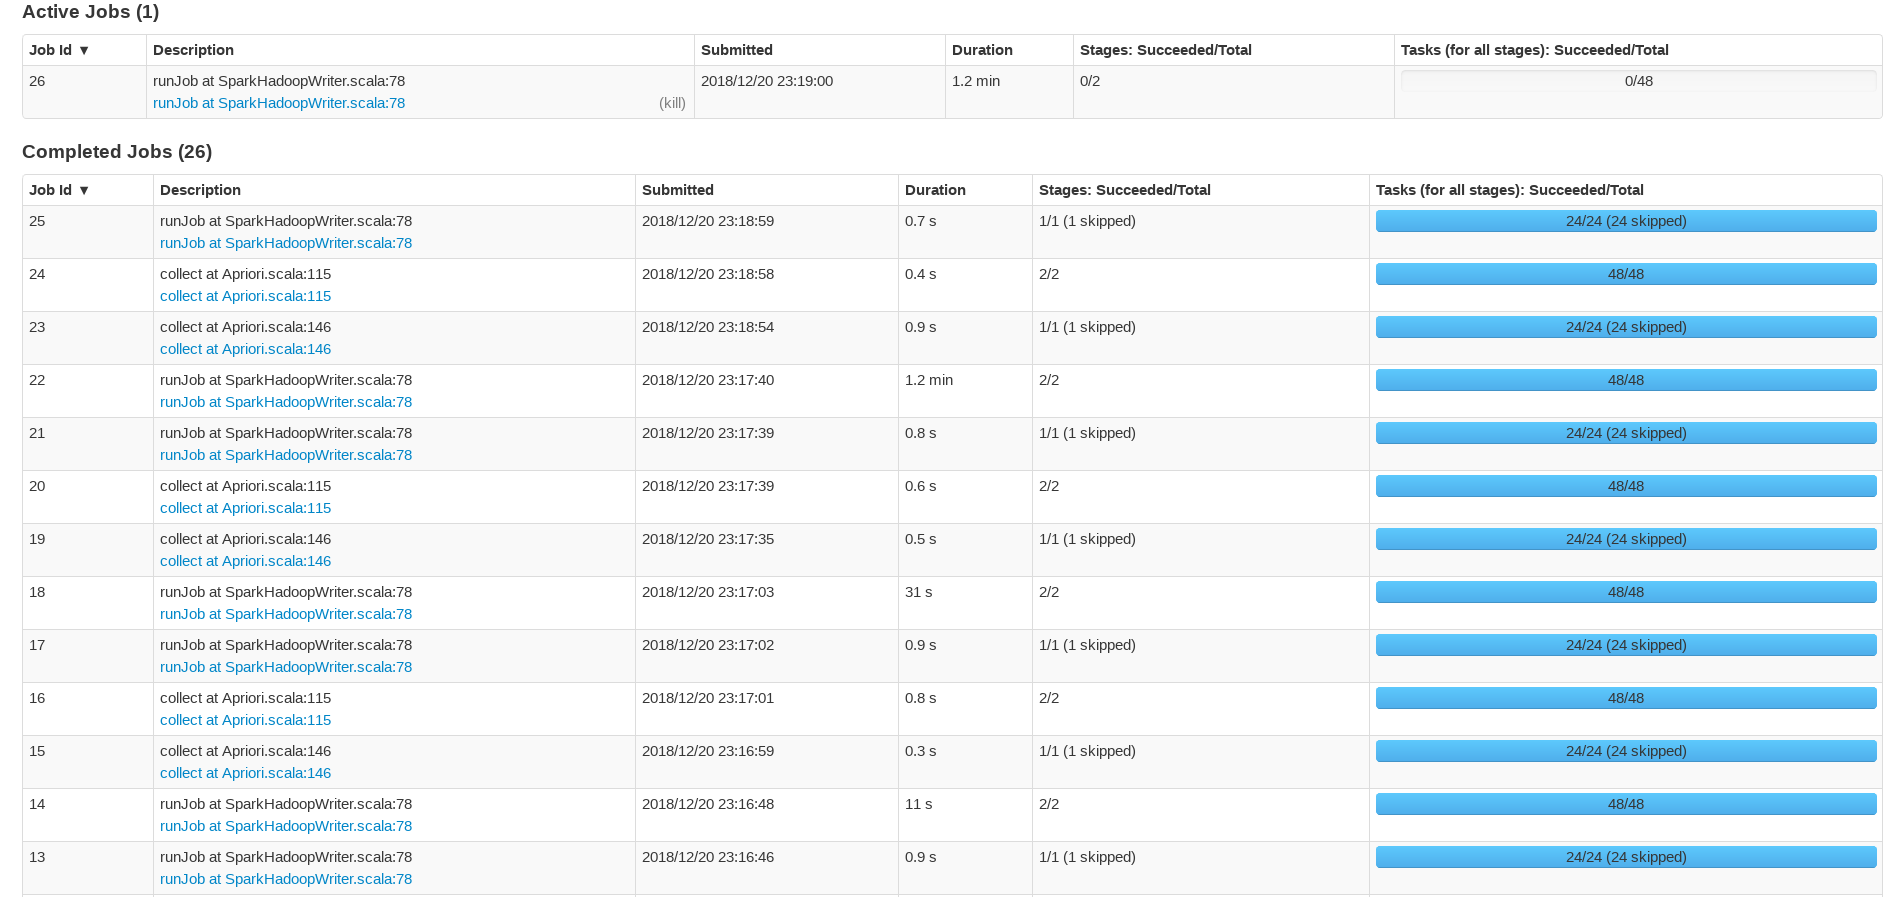Click the 48/48 progress bar of job 18
Image resolution: width=1891 pixels, height=897 pixels.
coord(1626,592)
